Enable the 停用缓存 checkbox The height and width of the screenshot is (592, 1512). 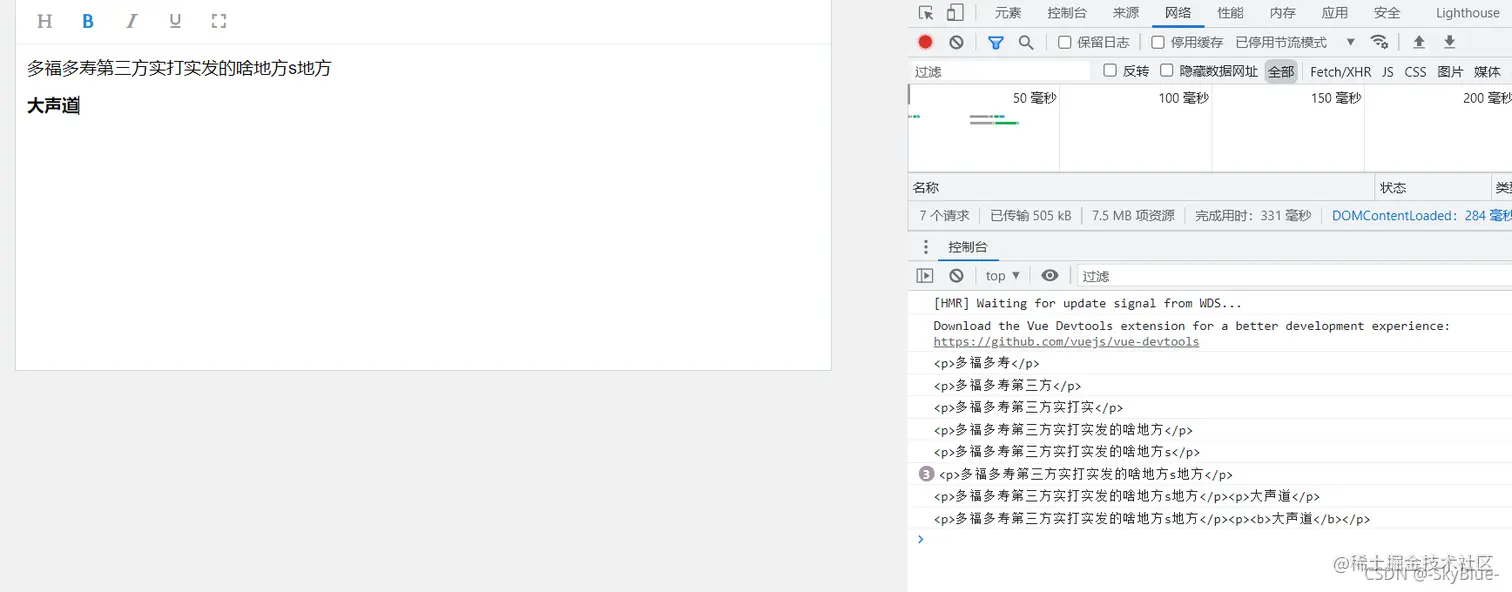tap(1158, 42)
